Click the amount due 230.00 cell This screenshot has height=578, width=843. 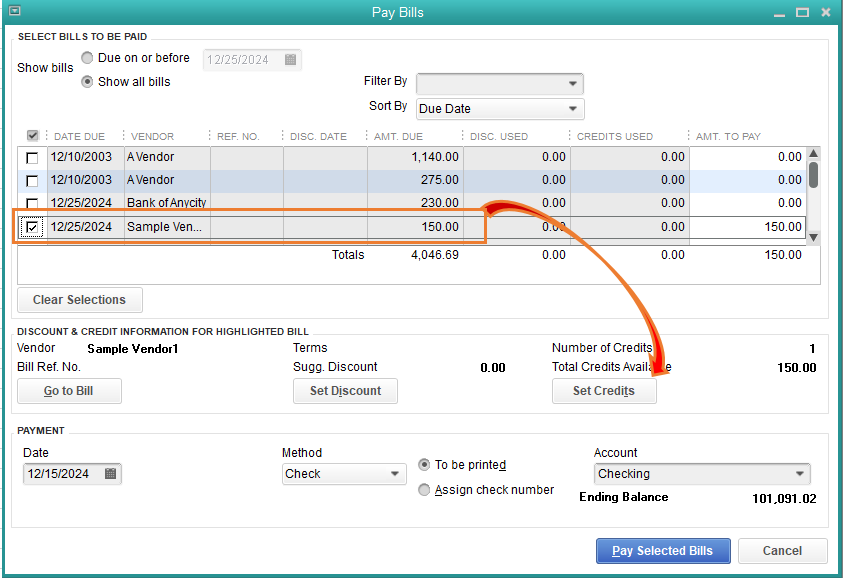pos(415,203)
